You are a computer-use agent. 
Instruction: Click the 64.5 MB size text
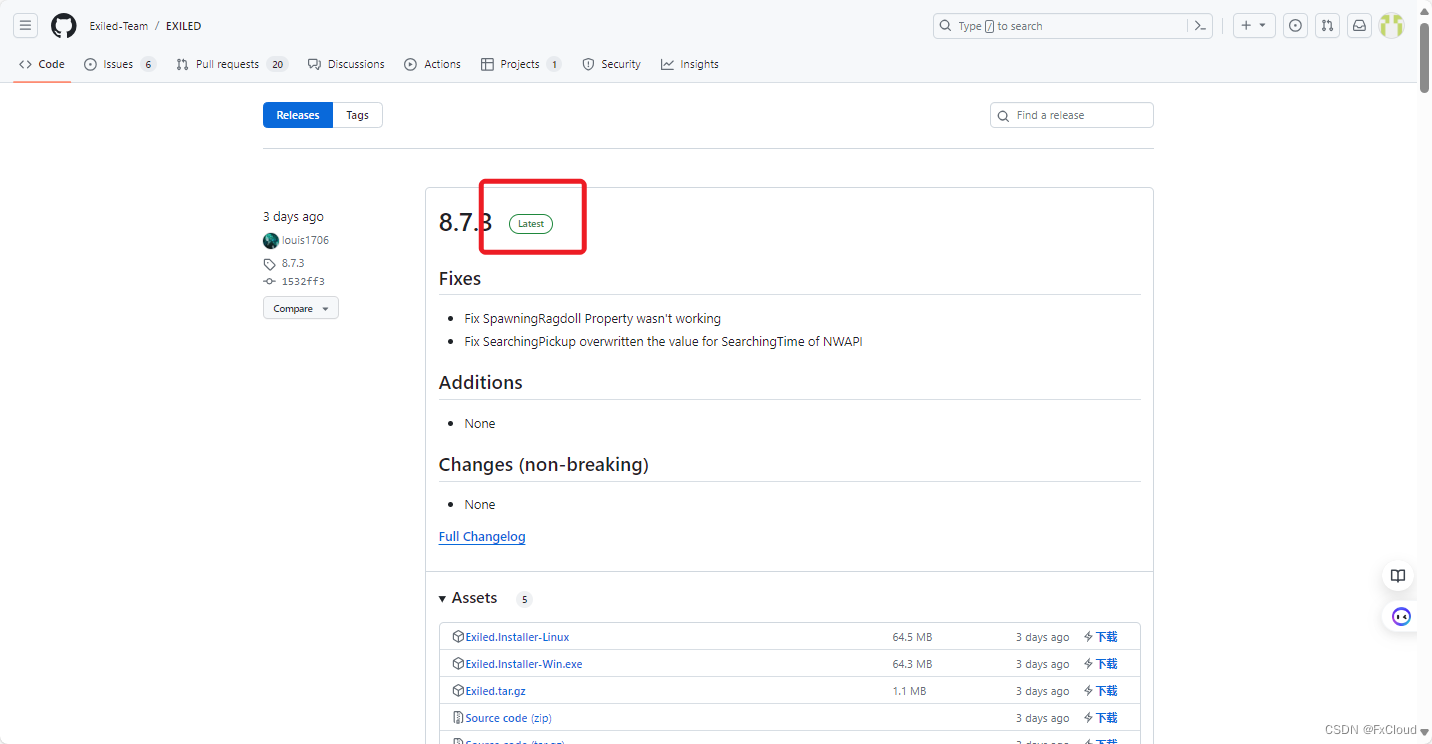tap(912, 637)
